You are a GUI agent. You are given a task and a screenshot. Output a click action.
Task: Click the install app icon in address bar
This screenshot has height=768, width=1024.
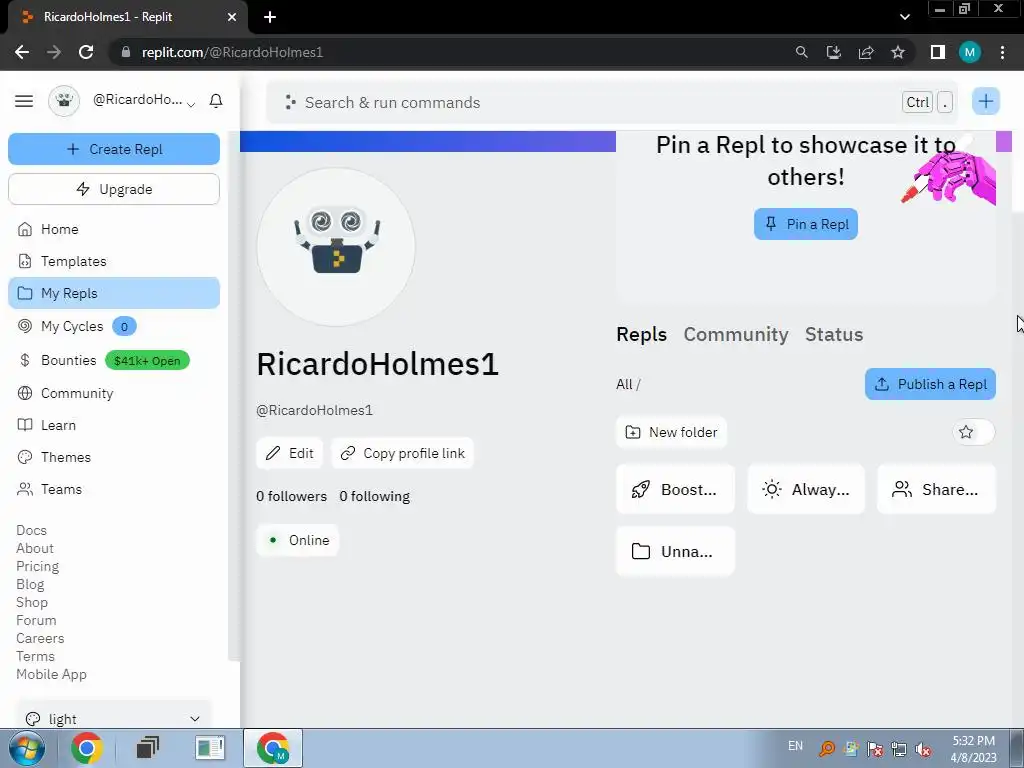click(833, 52)
